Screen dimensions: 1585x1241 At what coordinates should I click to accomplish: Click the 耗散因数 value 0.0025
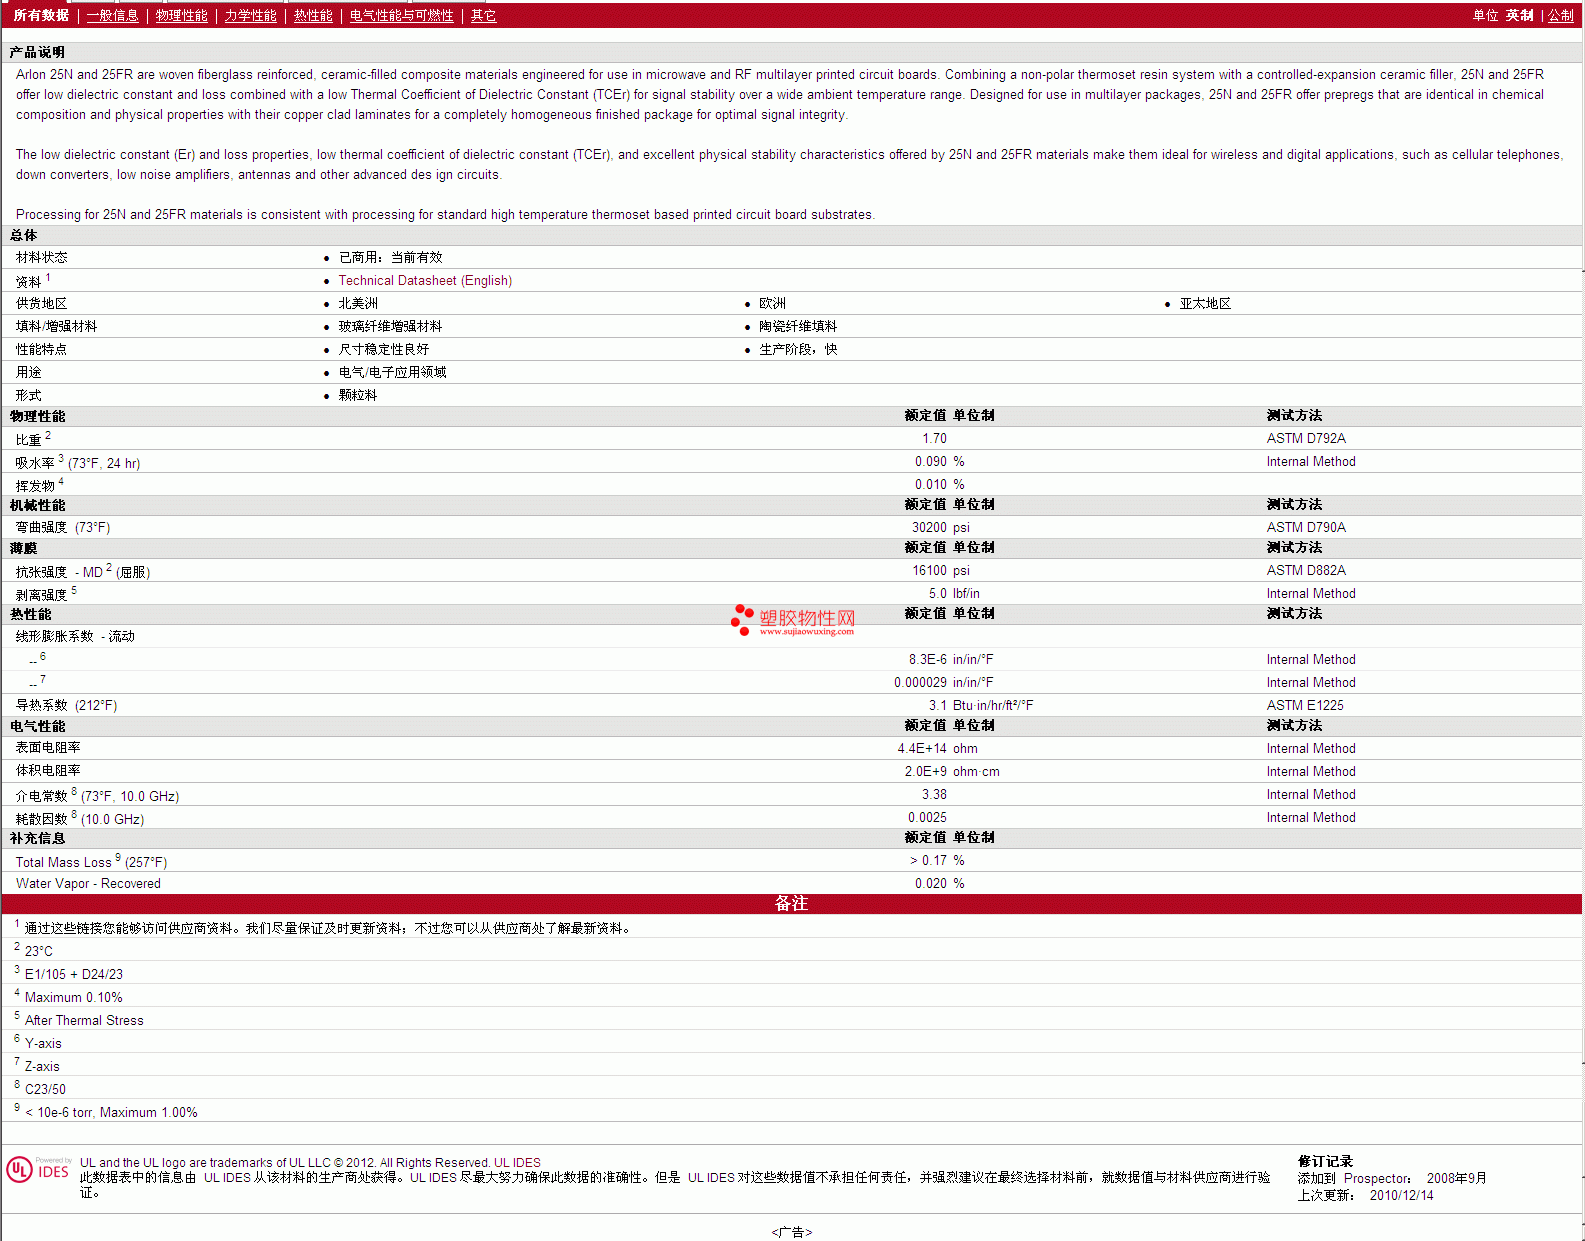click(927, 818)
